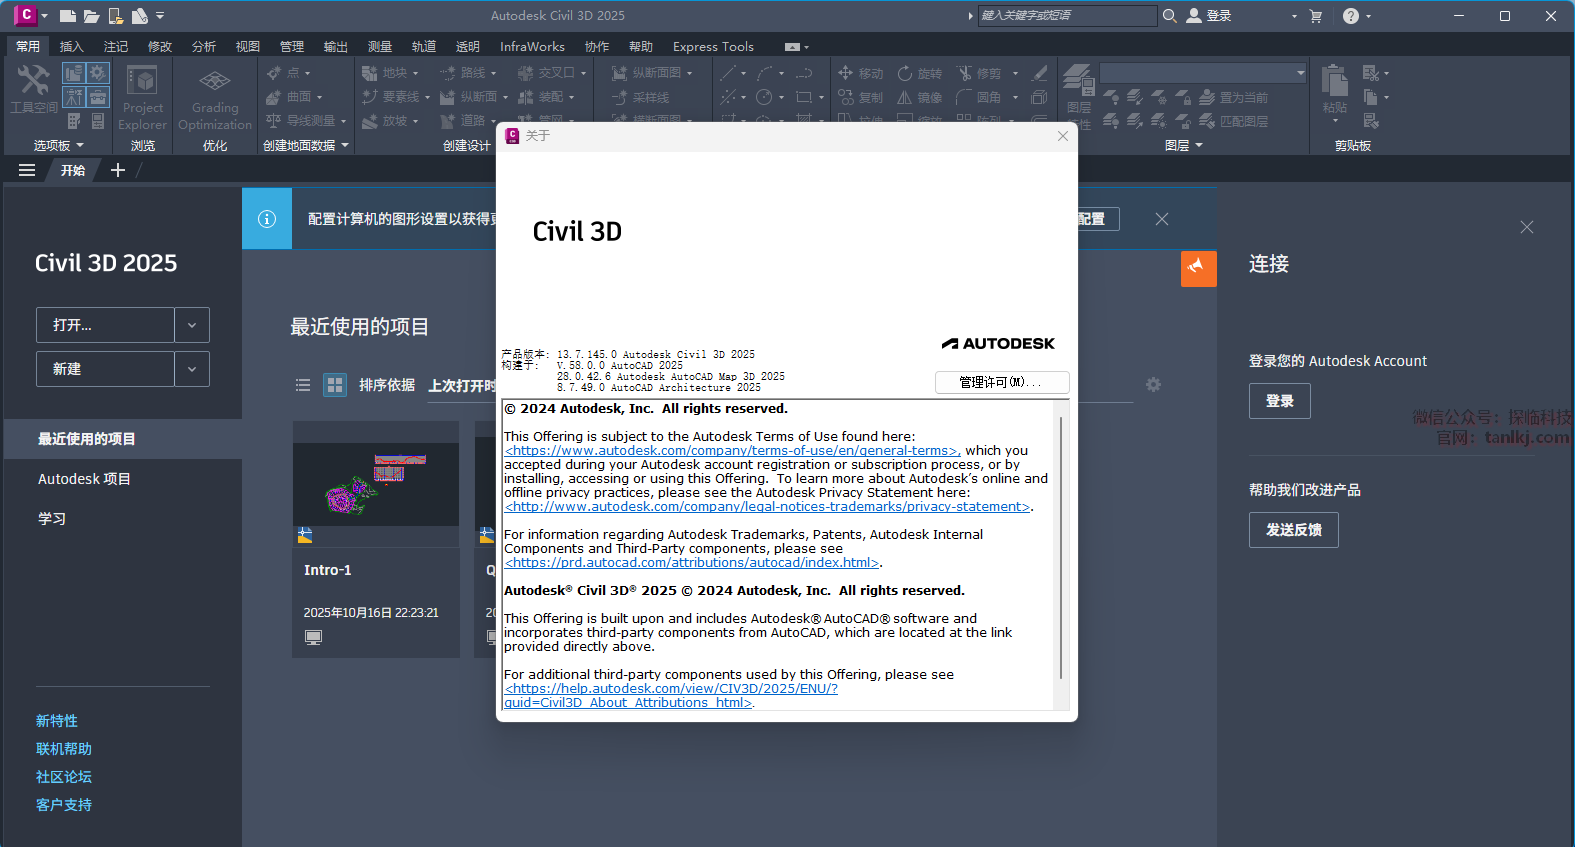Switch to the InfraWorks ribbon tab
The image size is (1575, 847).
tap(532, 47)
